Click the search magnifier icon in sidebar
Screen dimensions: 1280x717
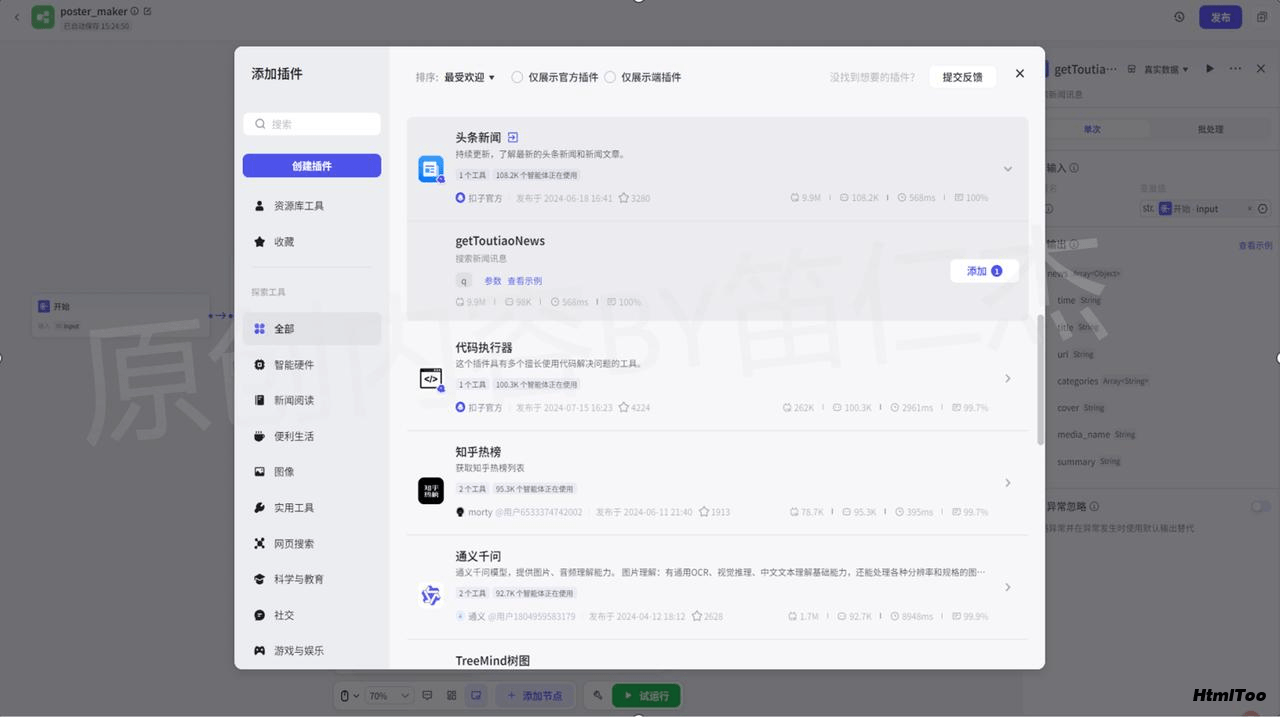[260, 124]
